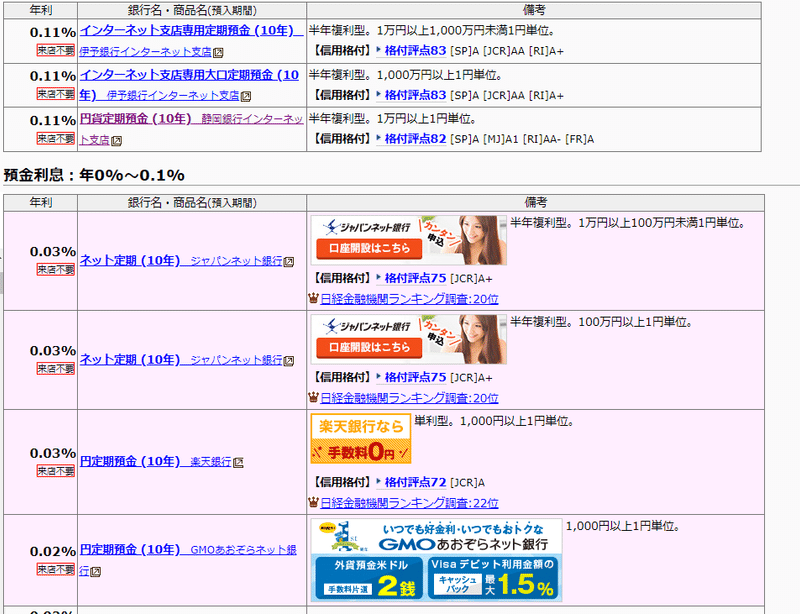Click 0.11% rate in 専用大口定期預金 row
800x614 pixels.
53,76
